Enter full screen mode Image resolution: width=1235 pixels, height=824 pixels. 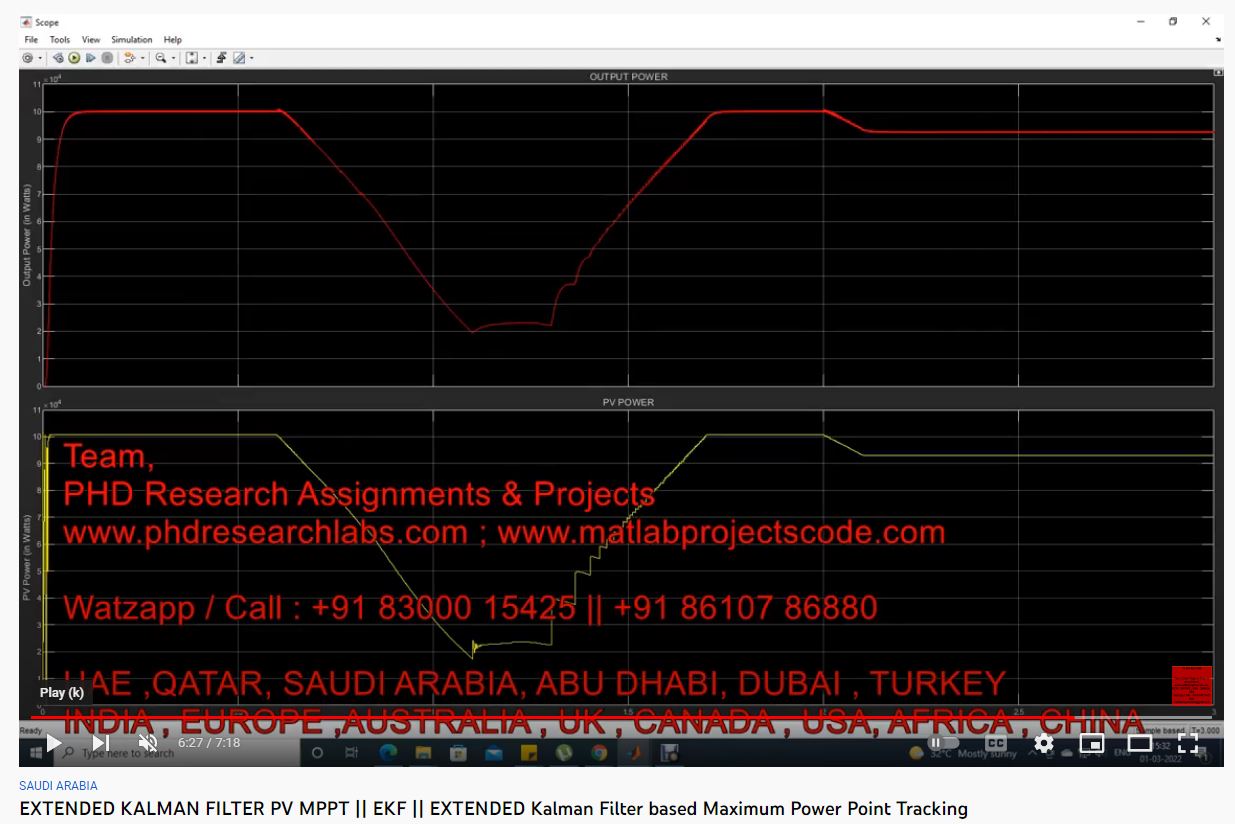[x=1187, y=743]
